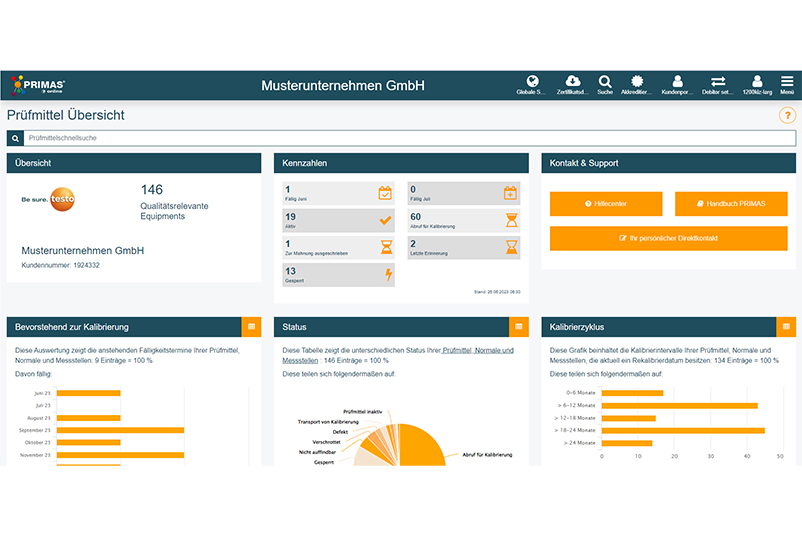Click the Kennzahlen panel header
802x536 pixels.
point(401,163)
